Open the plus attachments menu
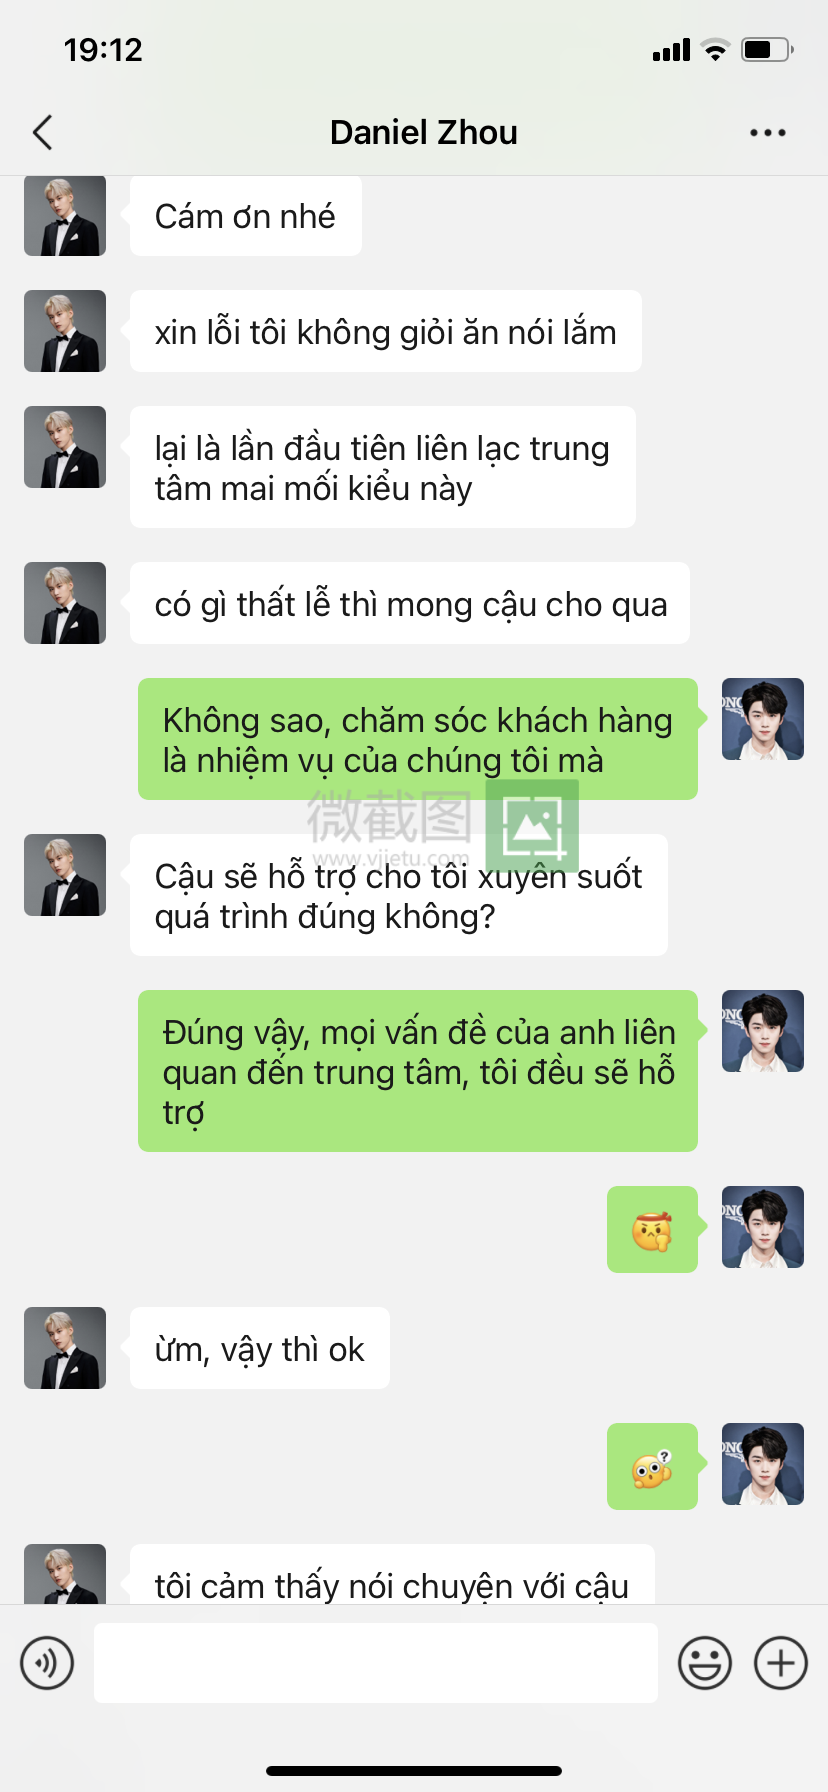The width and height of the screenshot is (828, 1792). tap(781, 1663)
